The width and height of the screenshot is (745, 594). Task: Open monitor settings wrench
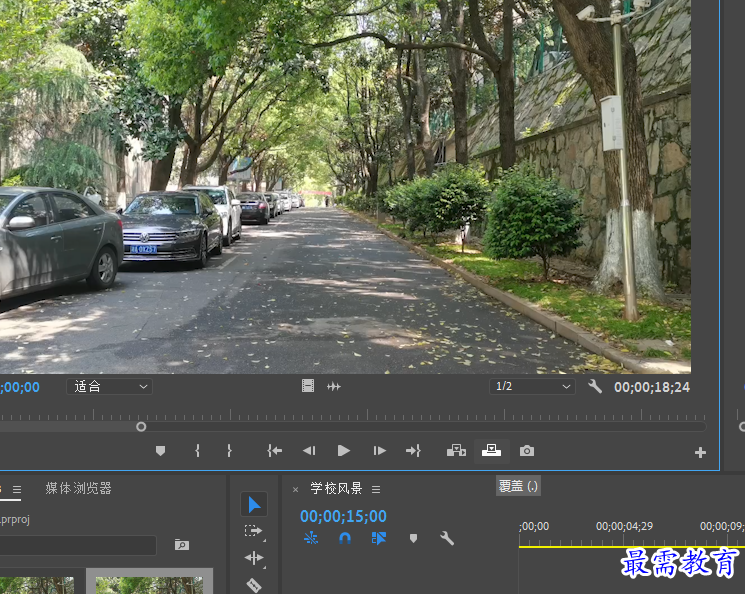pos(595,386)
